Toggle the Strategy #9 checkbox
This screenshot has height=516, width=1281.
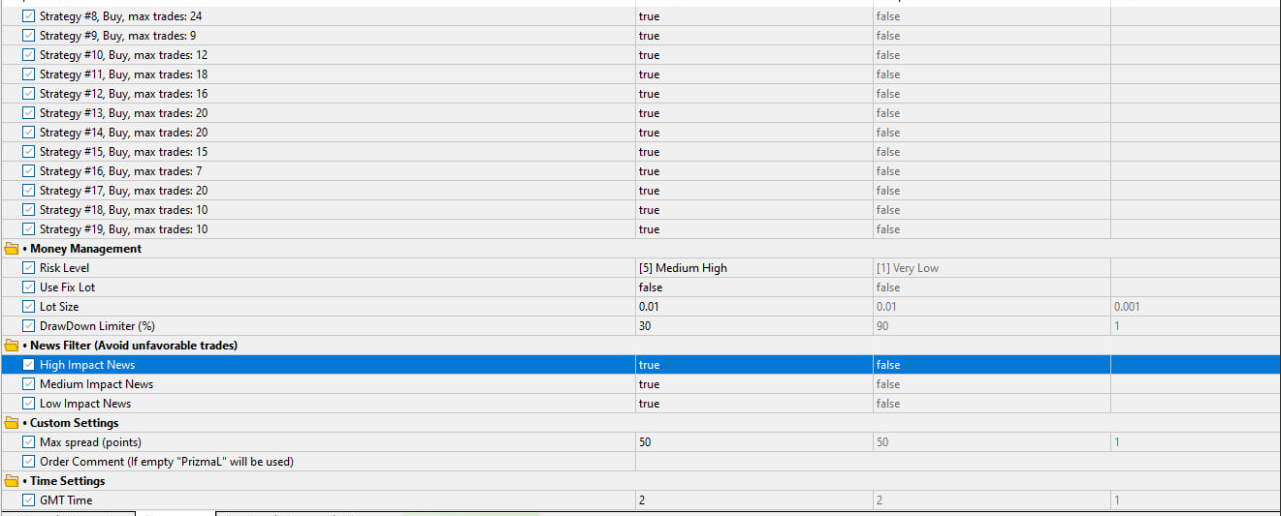tap(28, 36)
